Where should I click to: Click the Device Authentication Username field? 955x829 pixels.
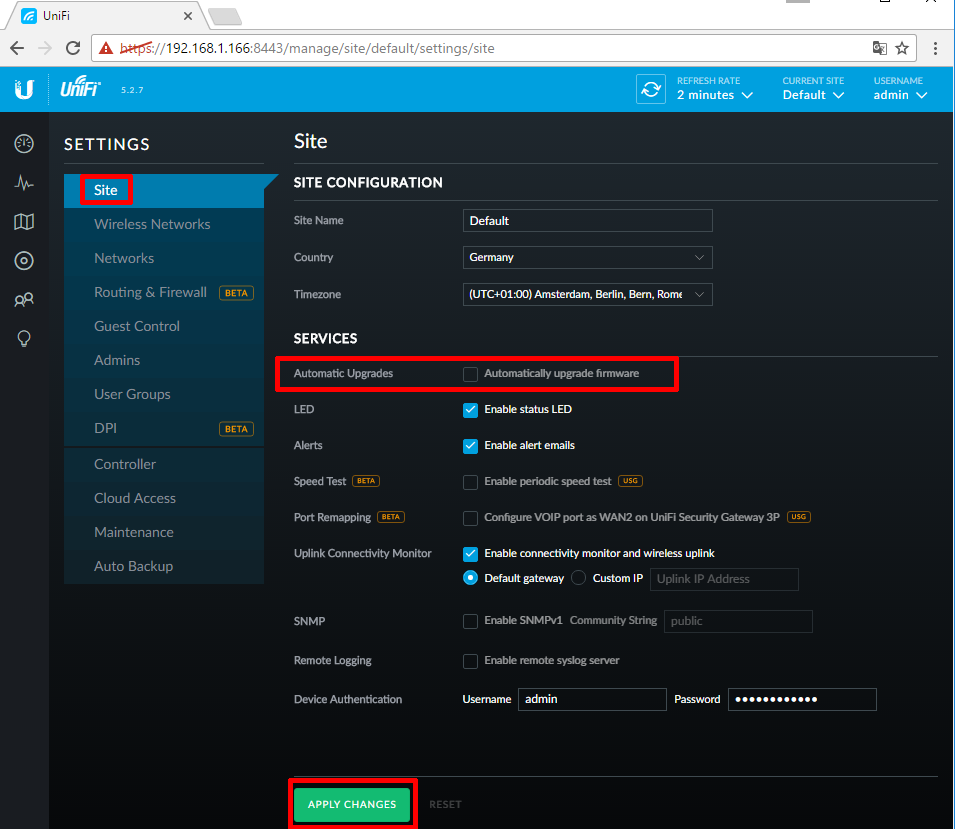click(x=592, y=699)
